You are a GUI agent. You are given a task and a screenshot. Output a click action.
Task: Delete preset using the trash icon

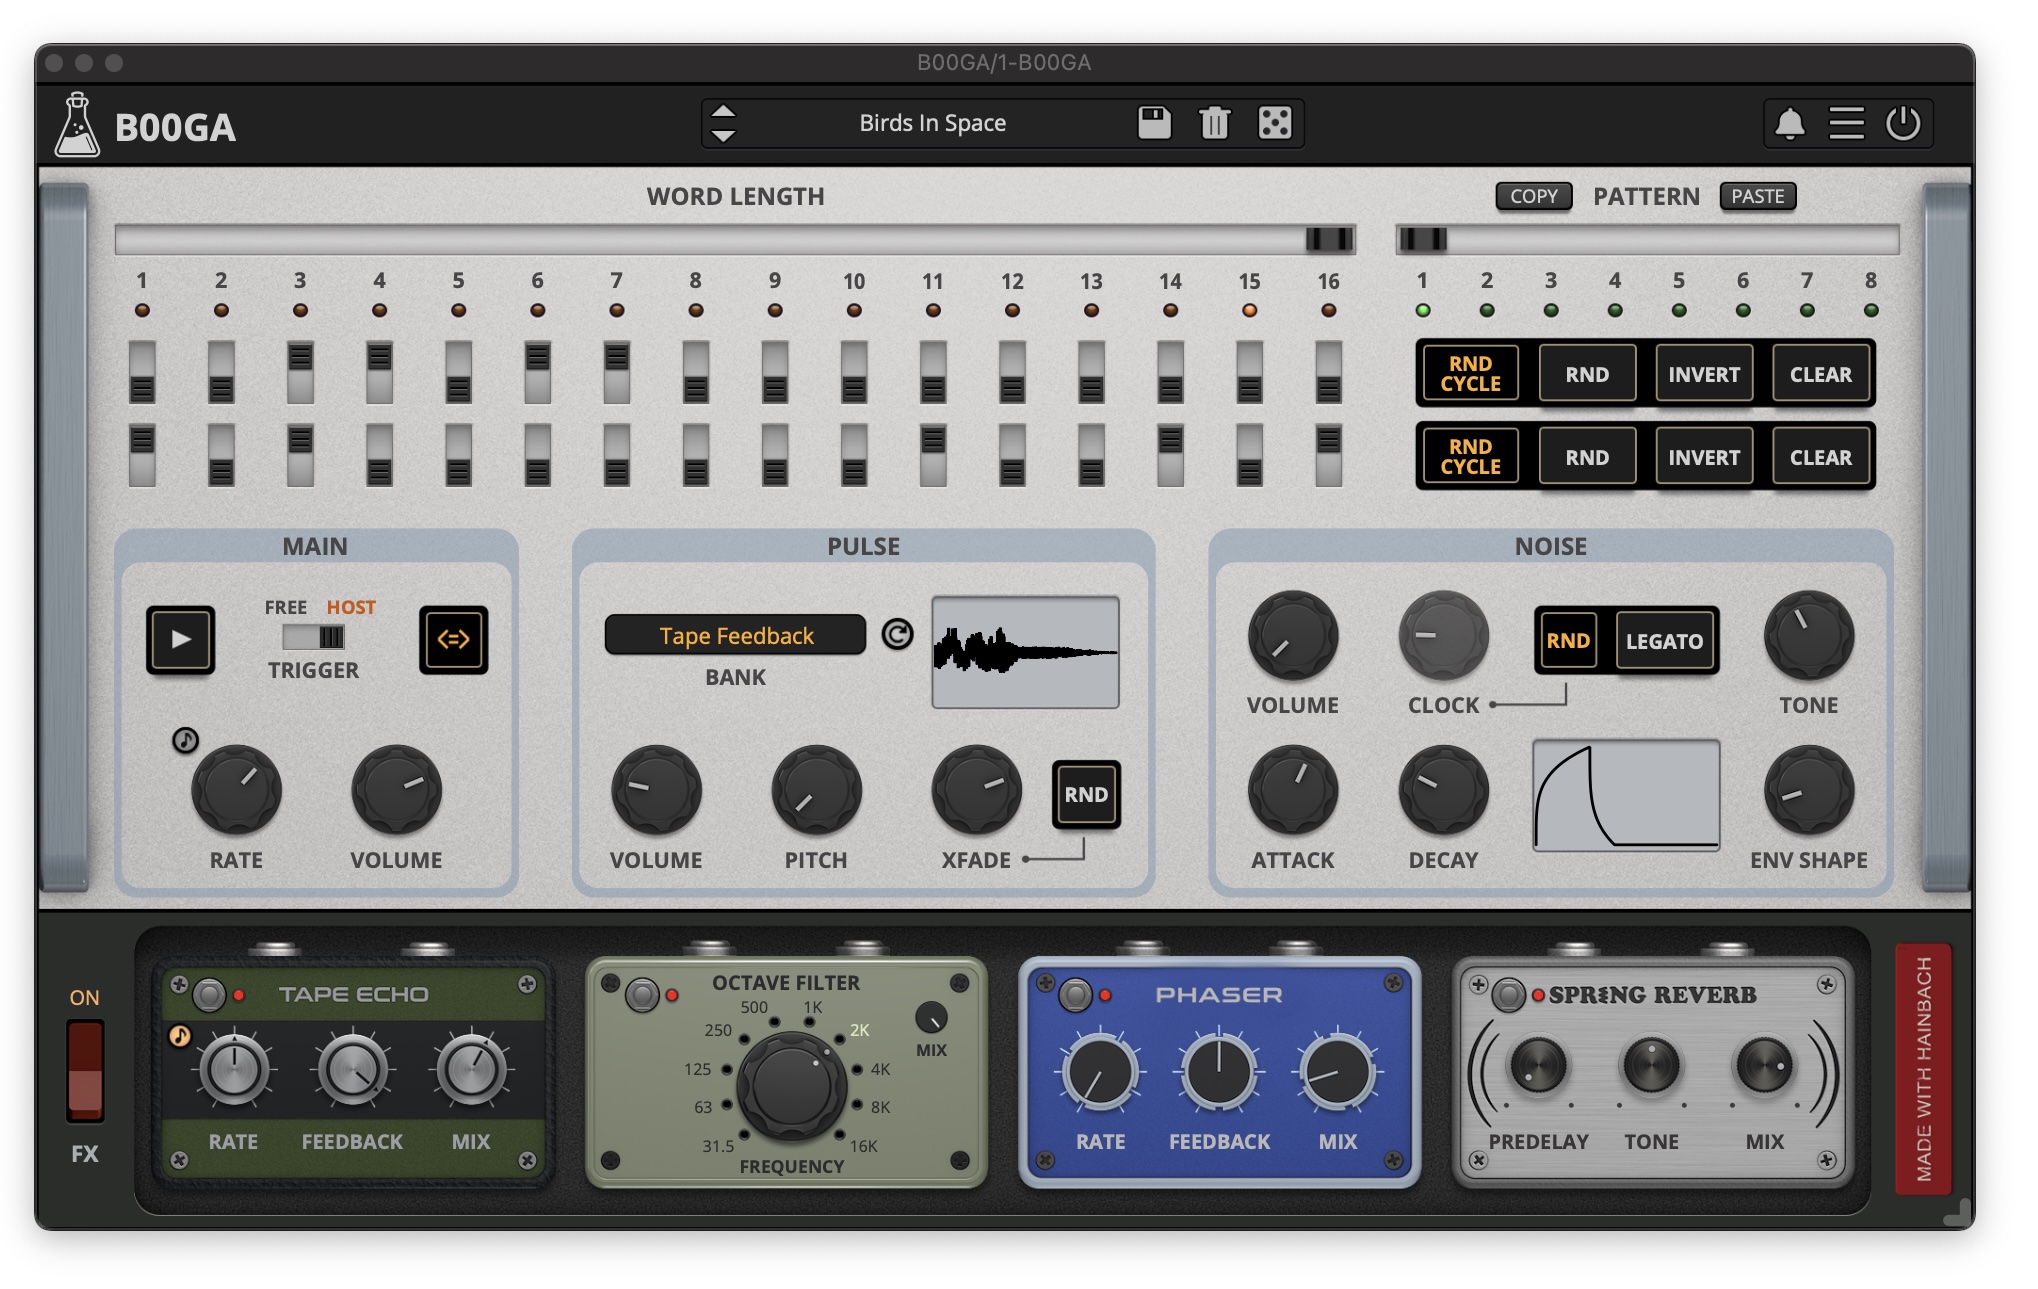click(1214, 123)
